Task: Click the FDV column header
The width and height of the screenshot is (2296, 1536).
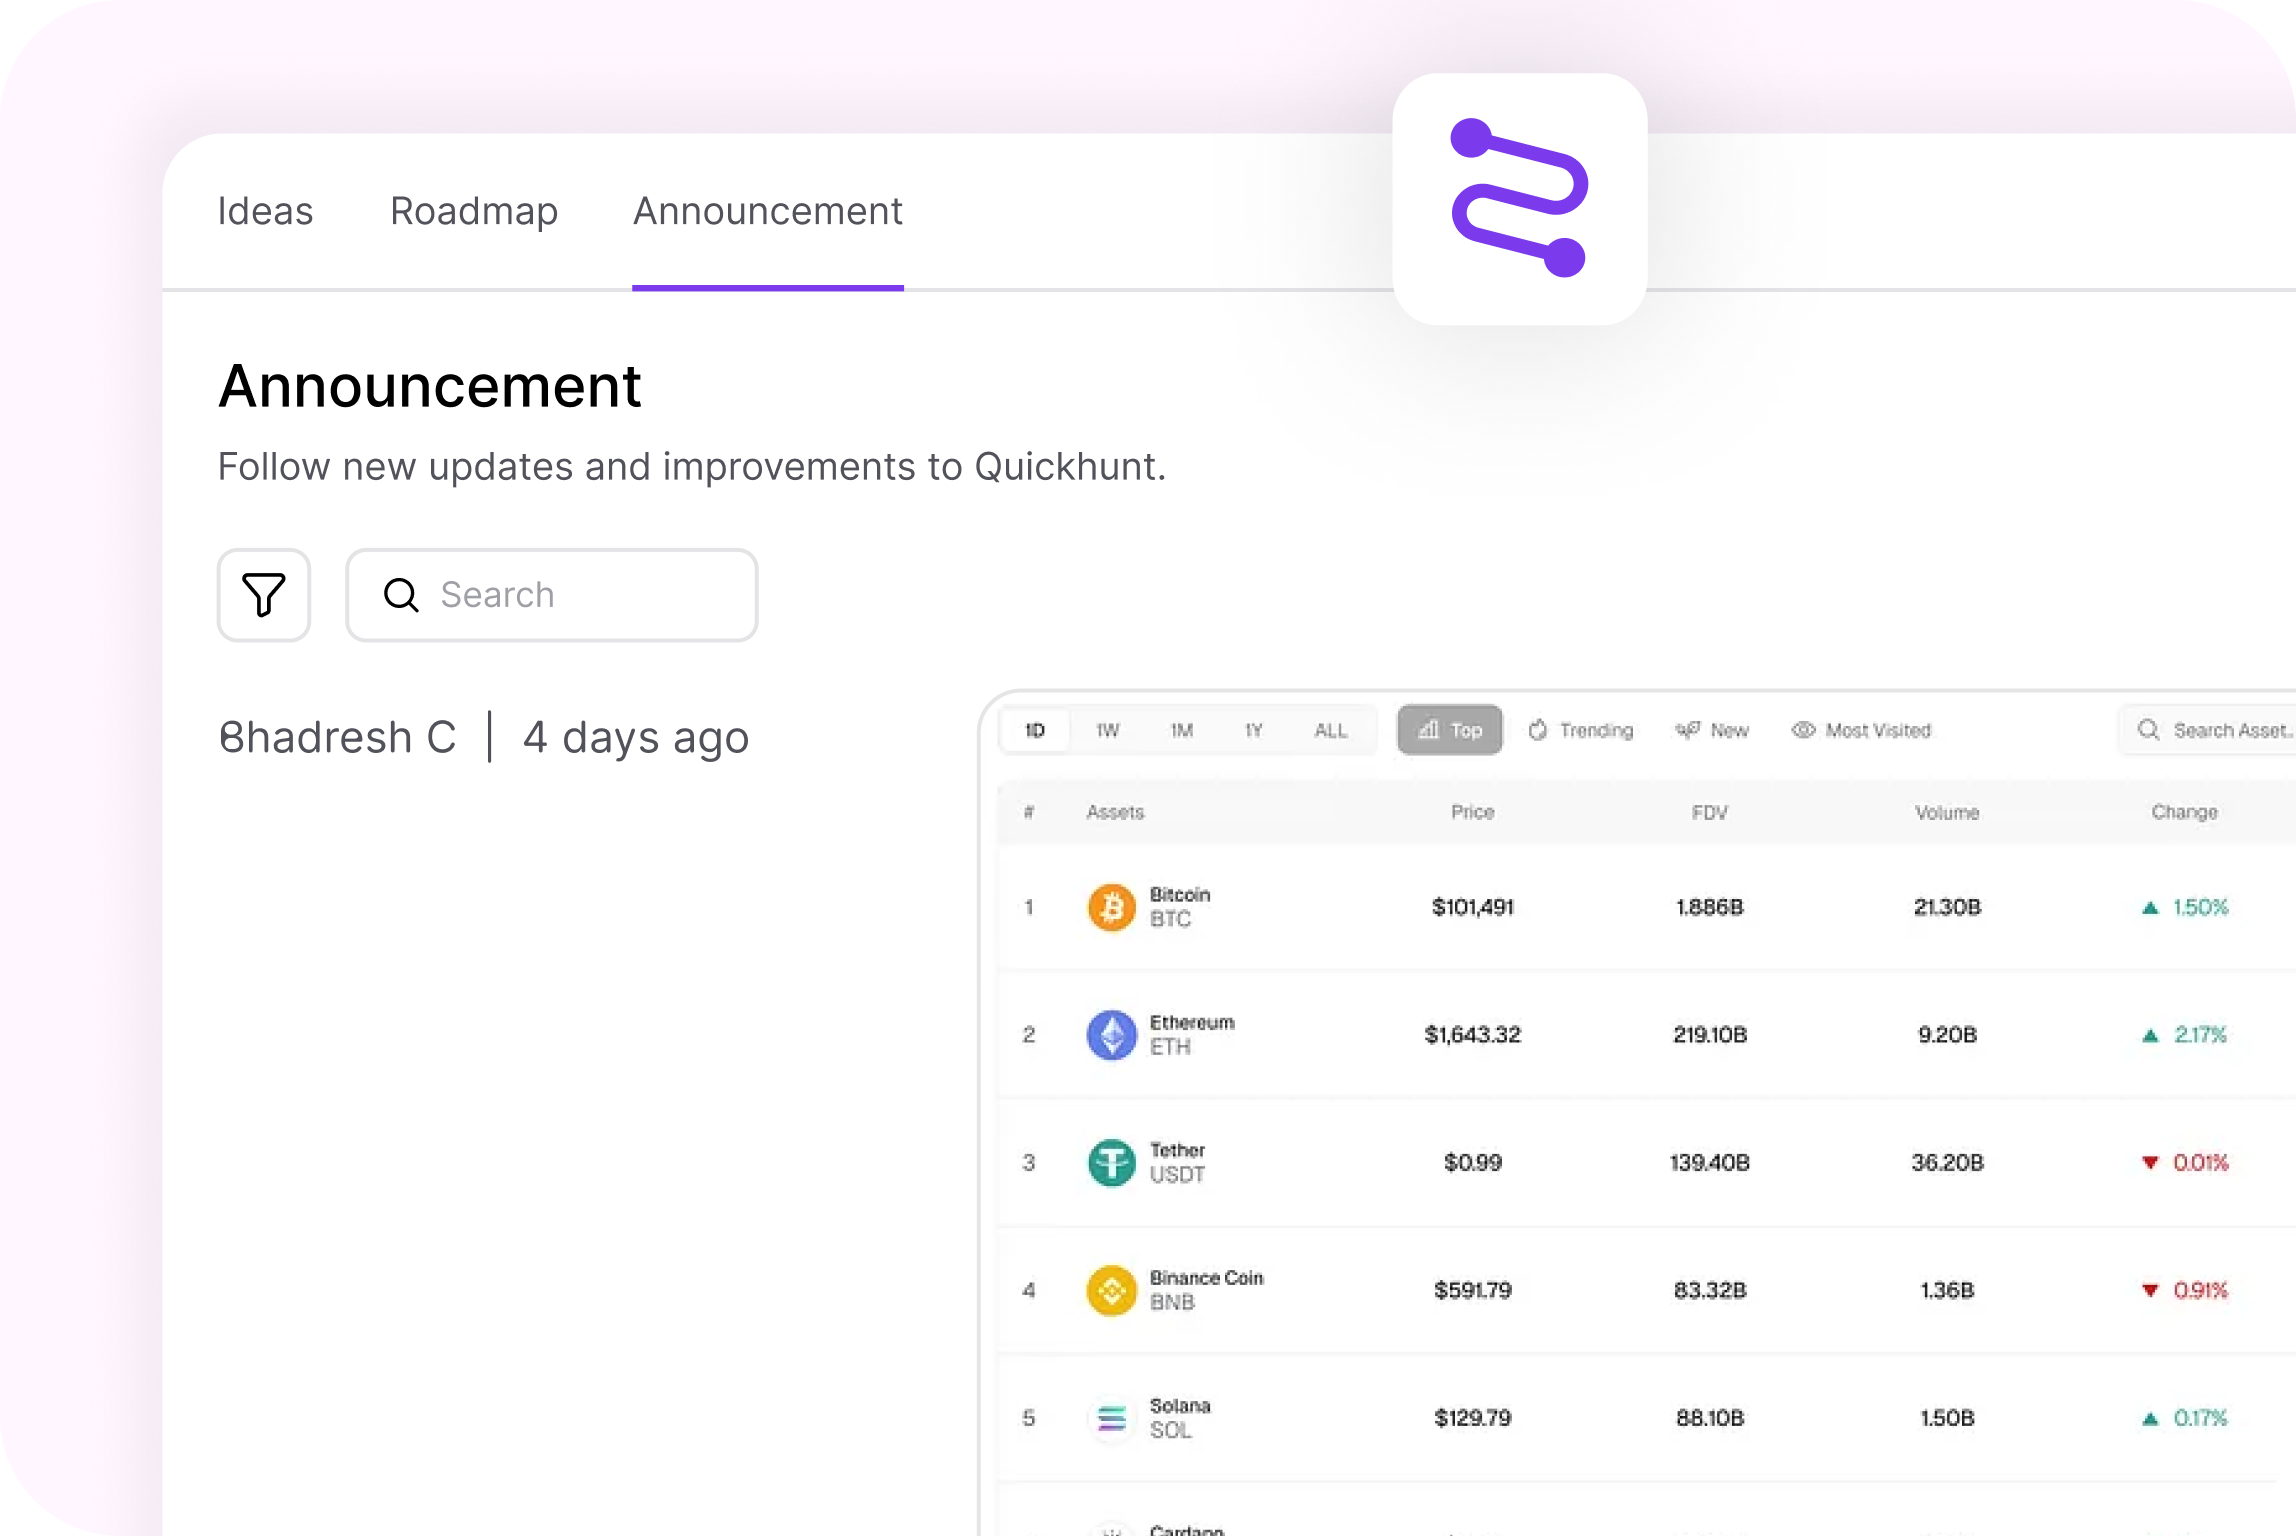Action: [x=1710, y=812]
